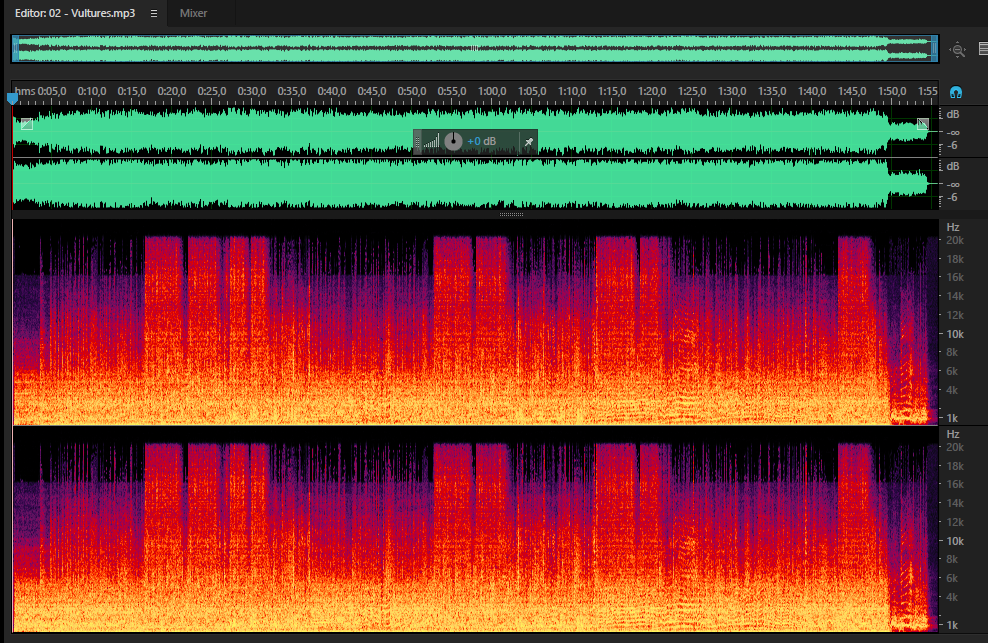
Task: Click the 10k label on upper spectrogram scale
Action: click(955, 334)
